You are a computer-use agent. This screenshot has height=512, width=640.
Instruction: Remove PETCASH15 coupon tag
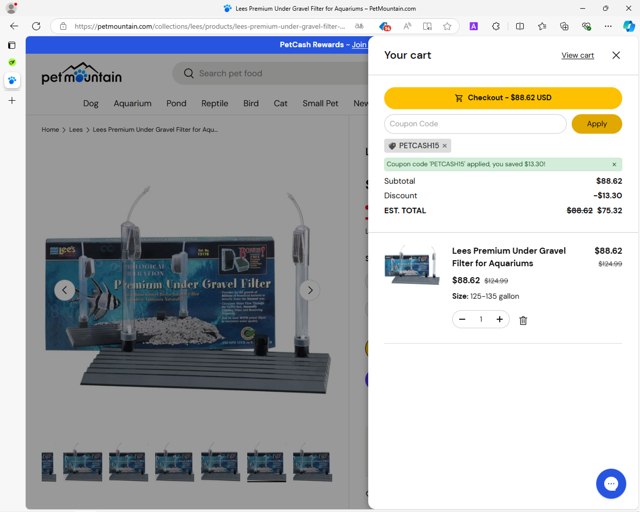click(444, 146)
